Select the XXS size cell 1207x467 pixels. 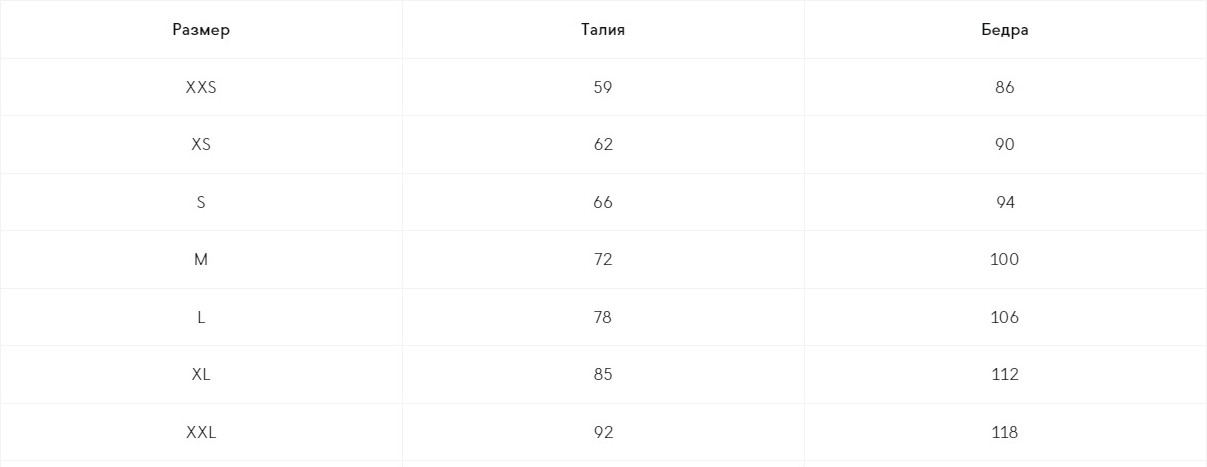click(x=201, y=87)
